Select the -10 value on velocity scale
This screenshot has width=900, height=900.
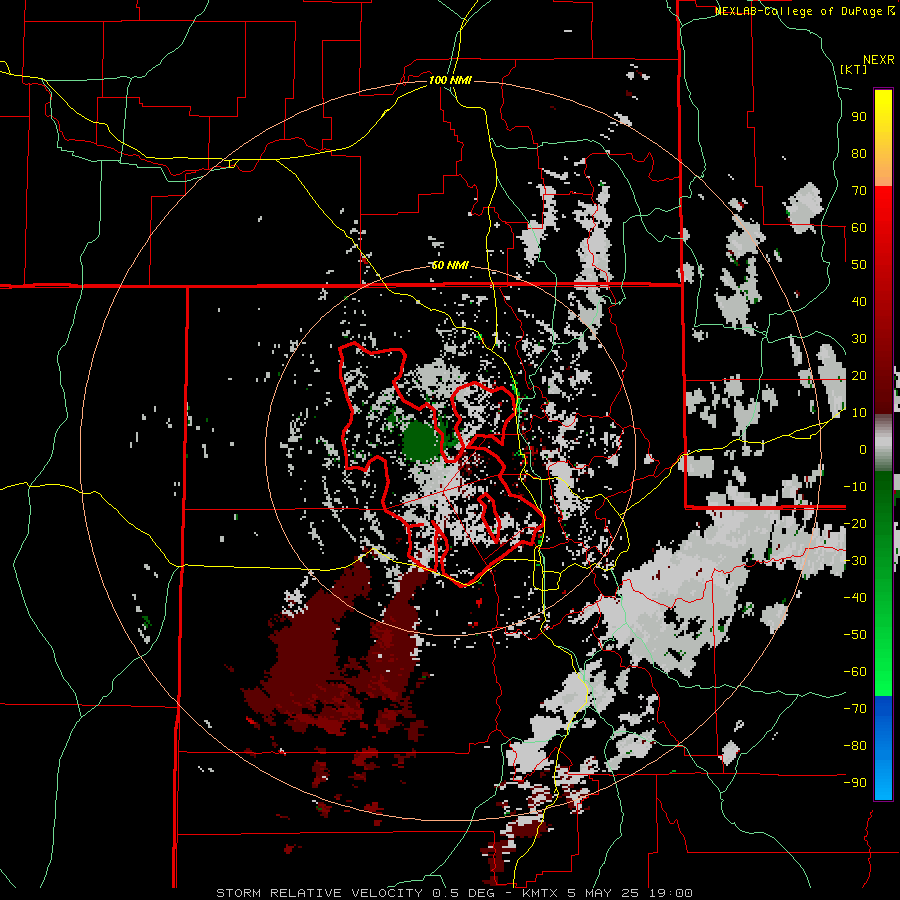tap(855, 487)
